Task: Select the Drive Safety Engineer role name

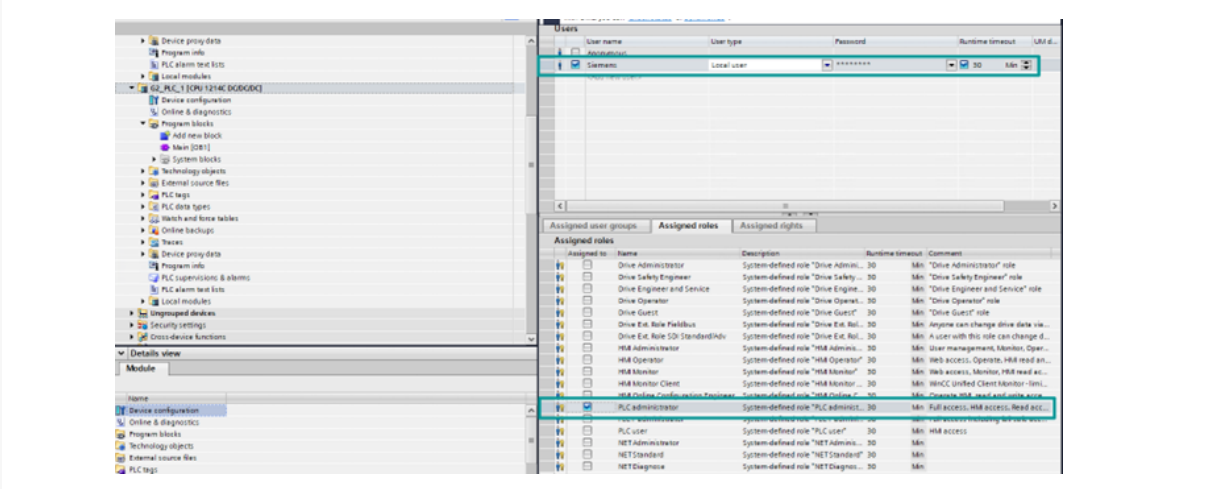Action: point(654,277)
